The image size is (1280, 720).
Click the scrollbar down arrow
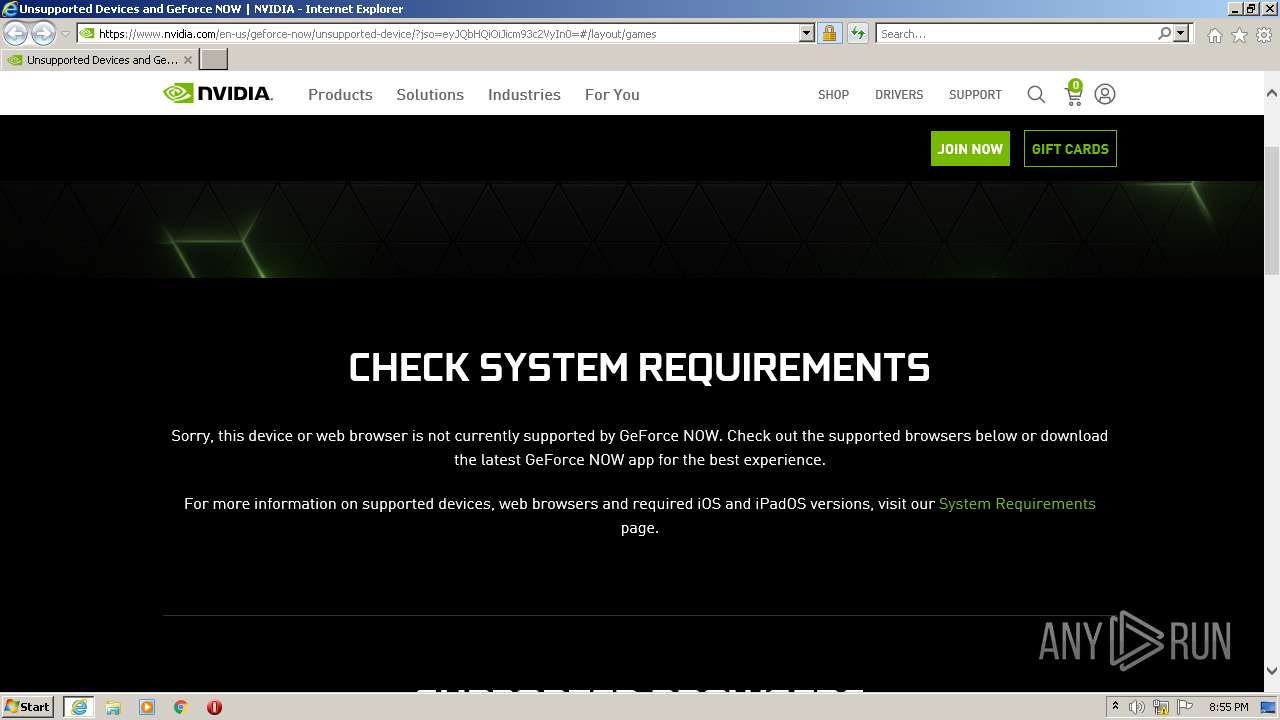tap(1272, 671)
